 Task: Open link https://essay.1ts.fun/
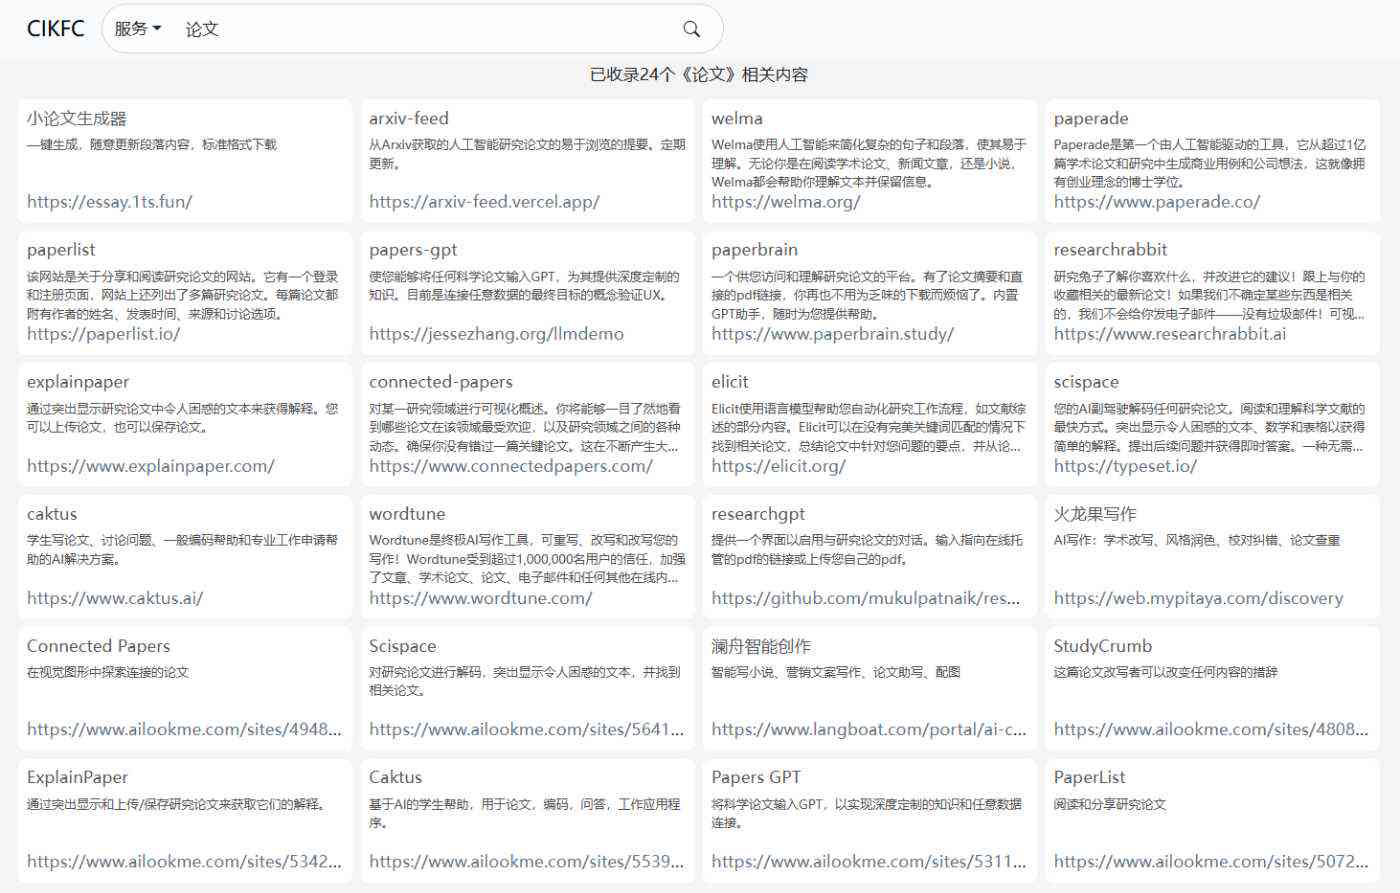tap(109, 201)
